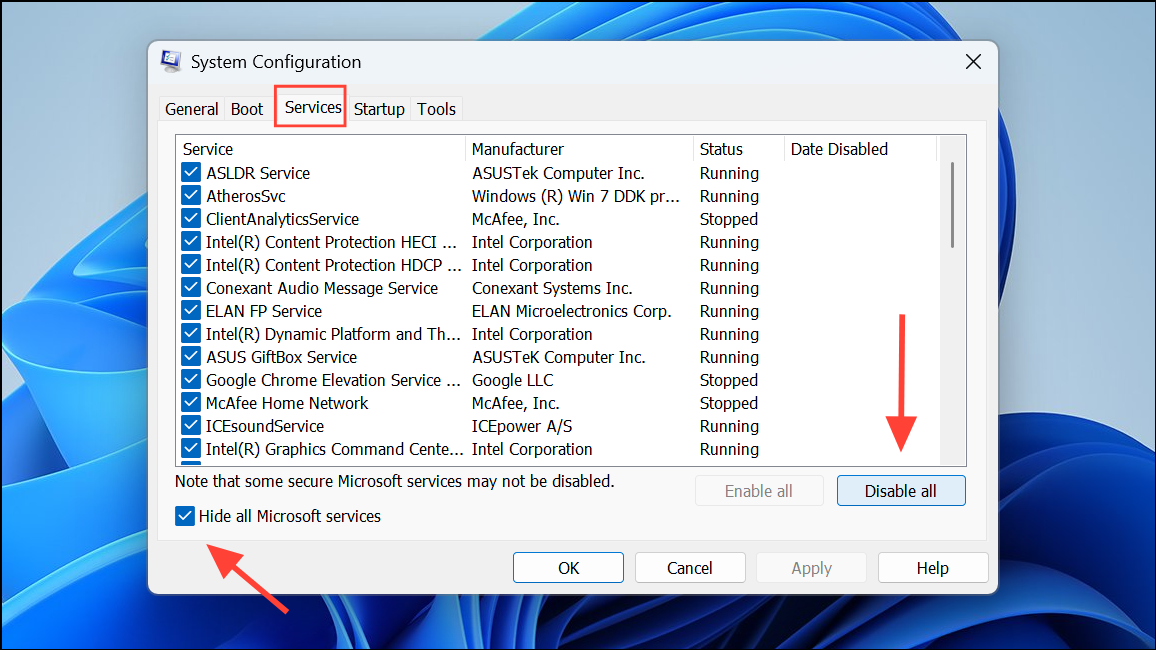Confirm with the OK button
Image resolution: width=1156 pixels, height=650 pixels.
coord(568,568)
